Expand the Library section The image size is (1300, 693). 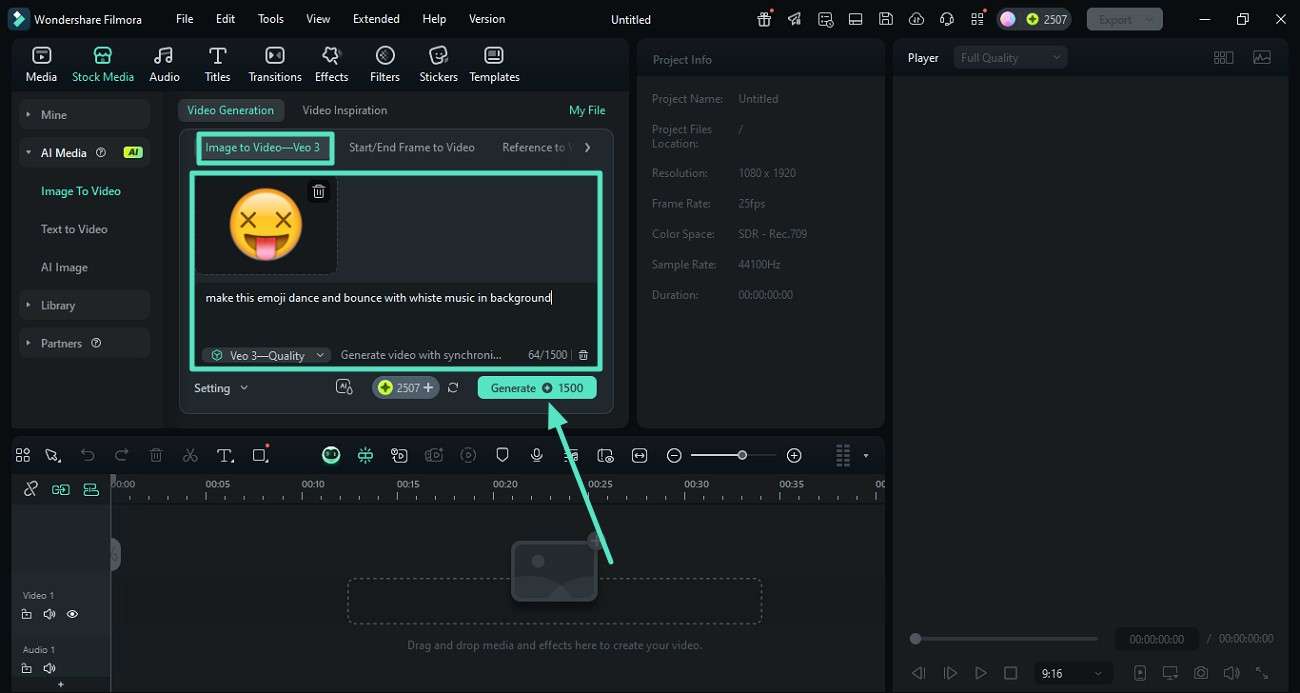point(85,305)
